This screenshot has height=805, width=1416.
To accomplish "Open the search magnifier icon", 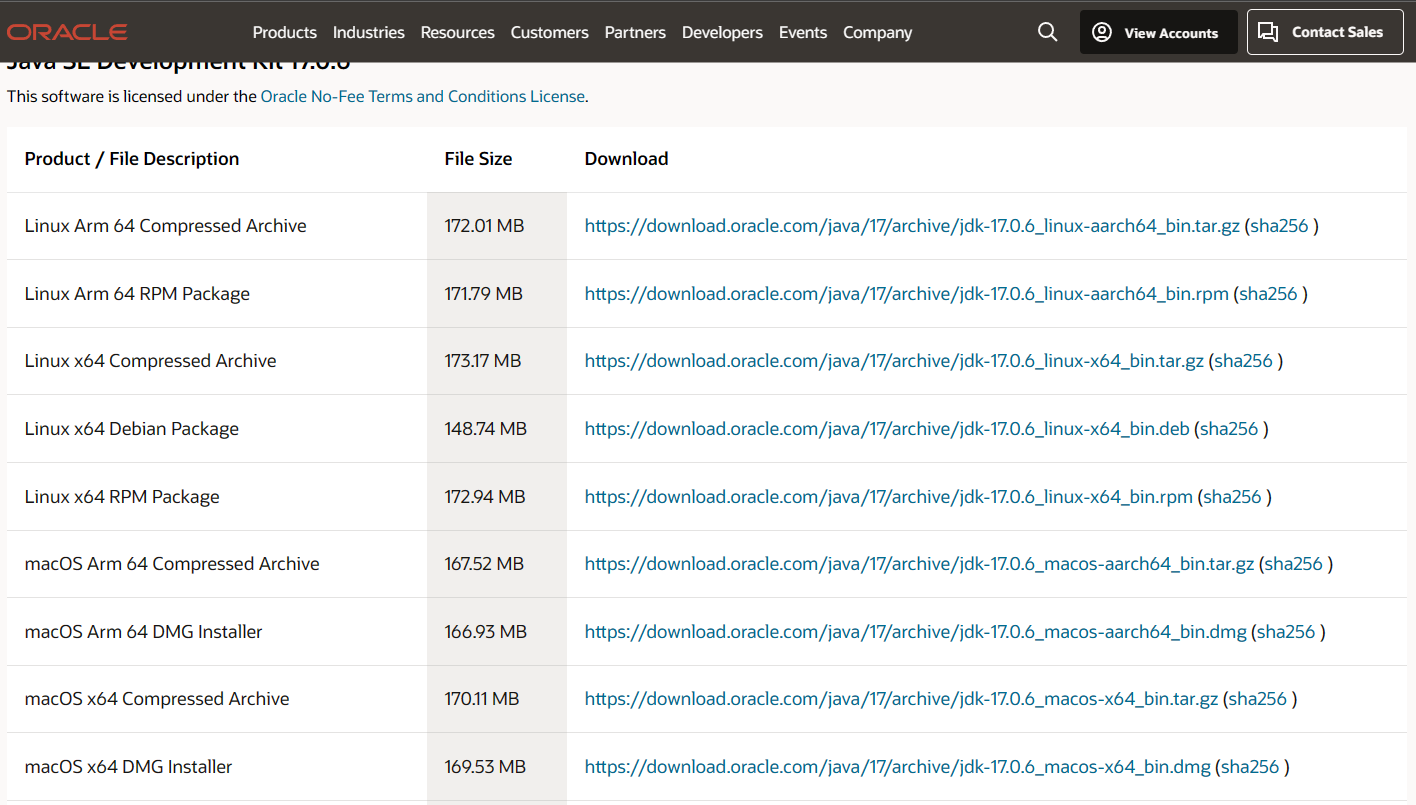I will pyautogui.click(x=1047, y=32).
